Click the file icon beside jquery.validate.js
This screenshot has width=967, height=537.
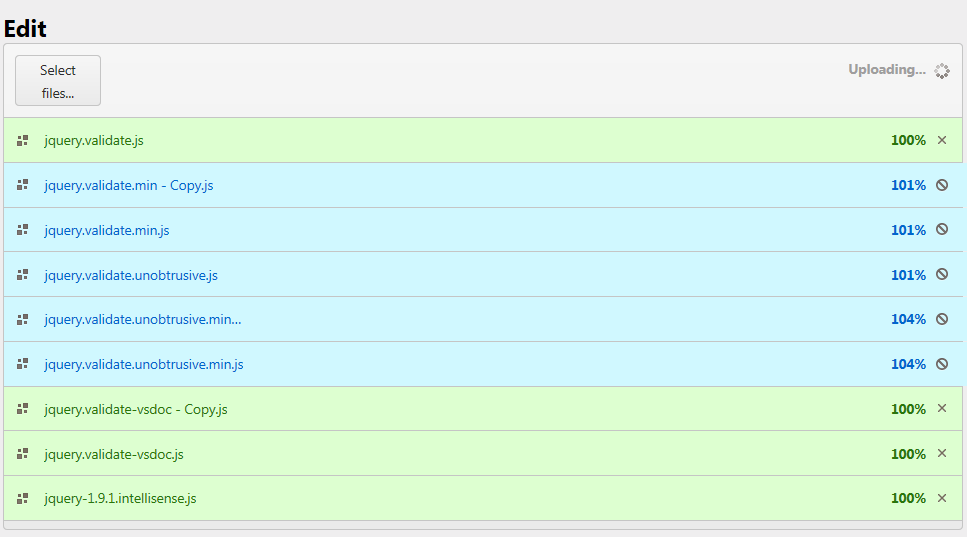[23, 141]
